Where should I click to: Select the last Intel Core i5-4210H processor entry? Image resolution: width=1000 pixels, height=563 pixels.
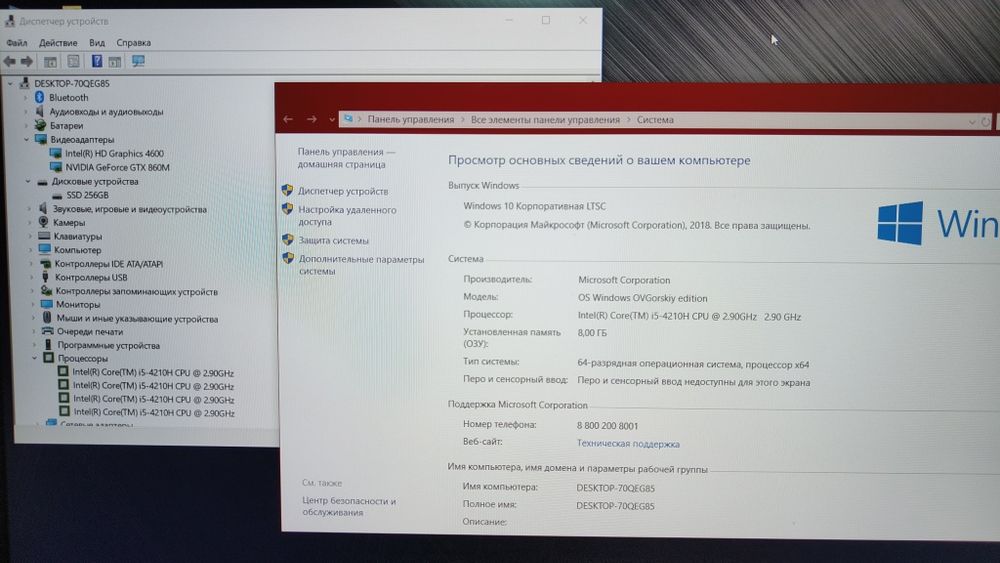click(154, 413)
